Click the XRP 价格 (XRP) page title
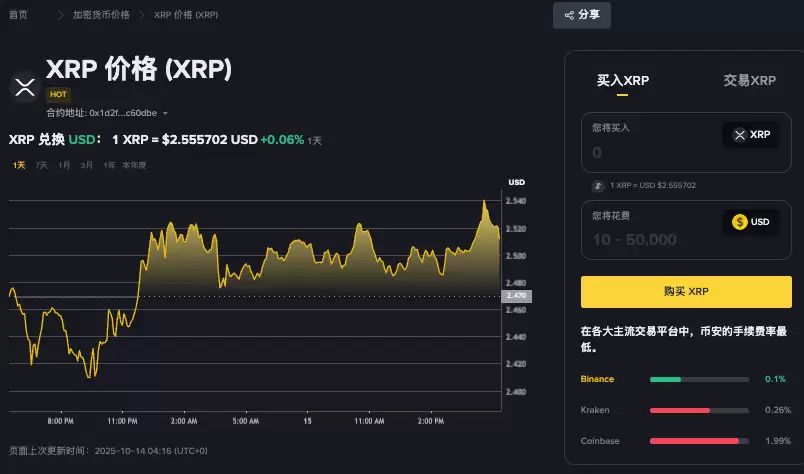 (x=139, y=69)
